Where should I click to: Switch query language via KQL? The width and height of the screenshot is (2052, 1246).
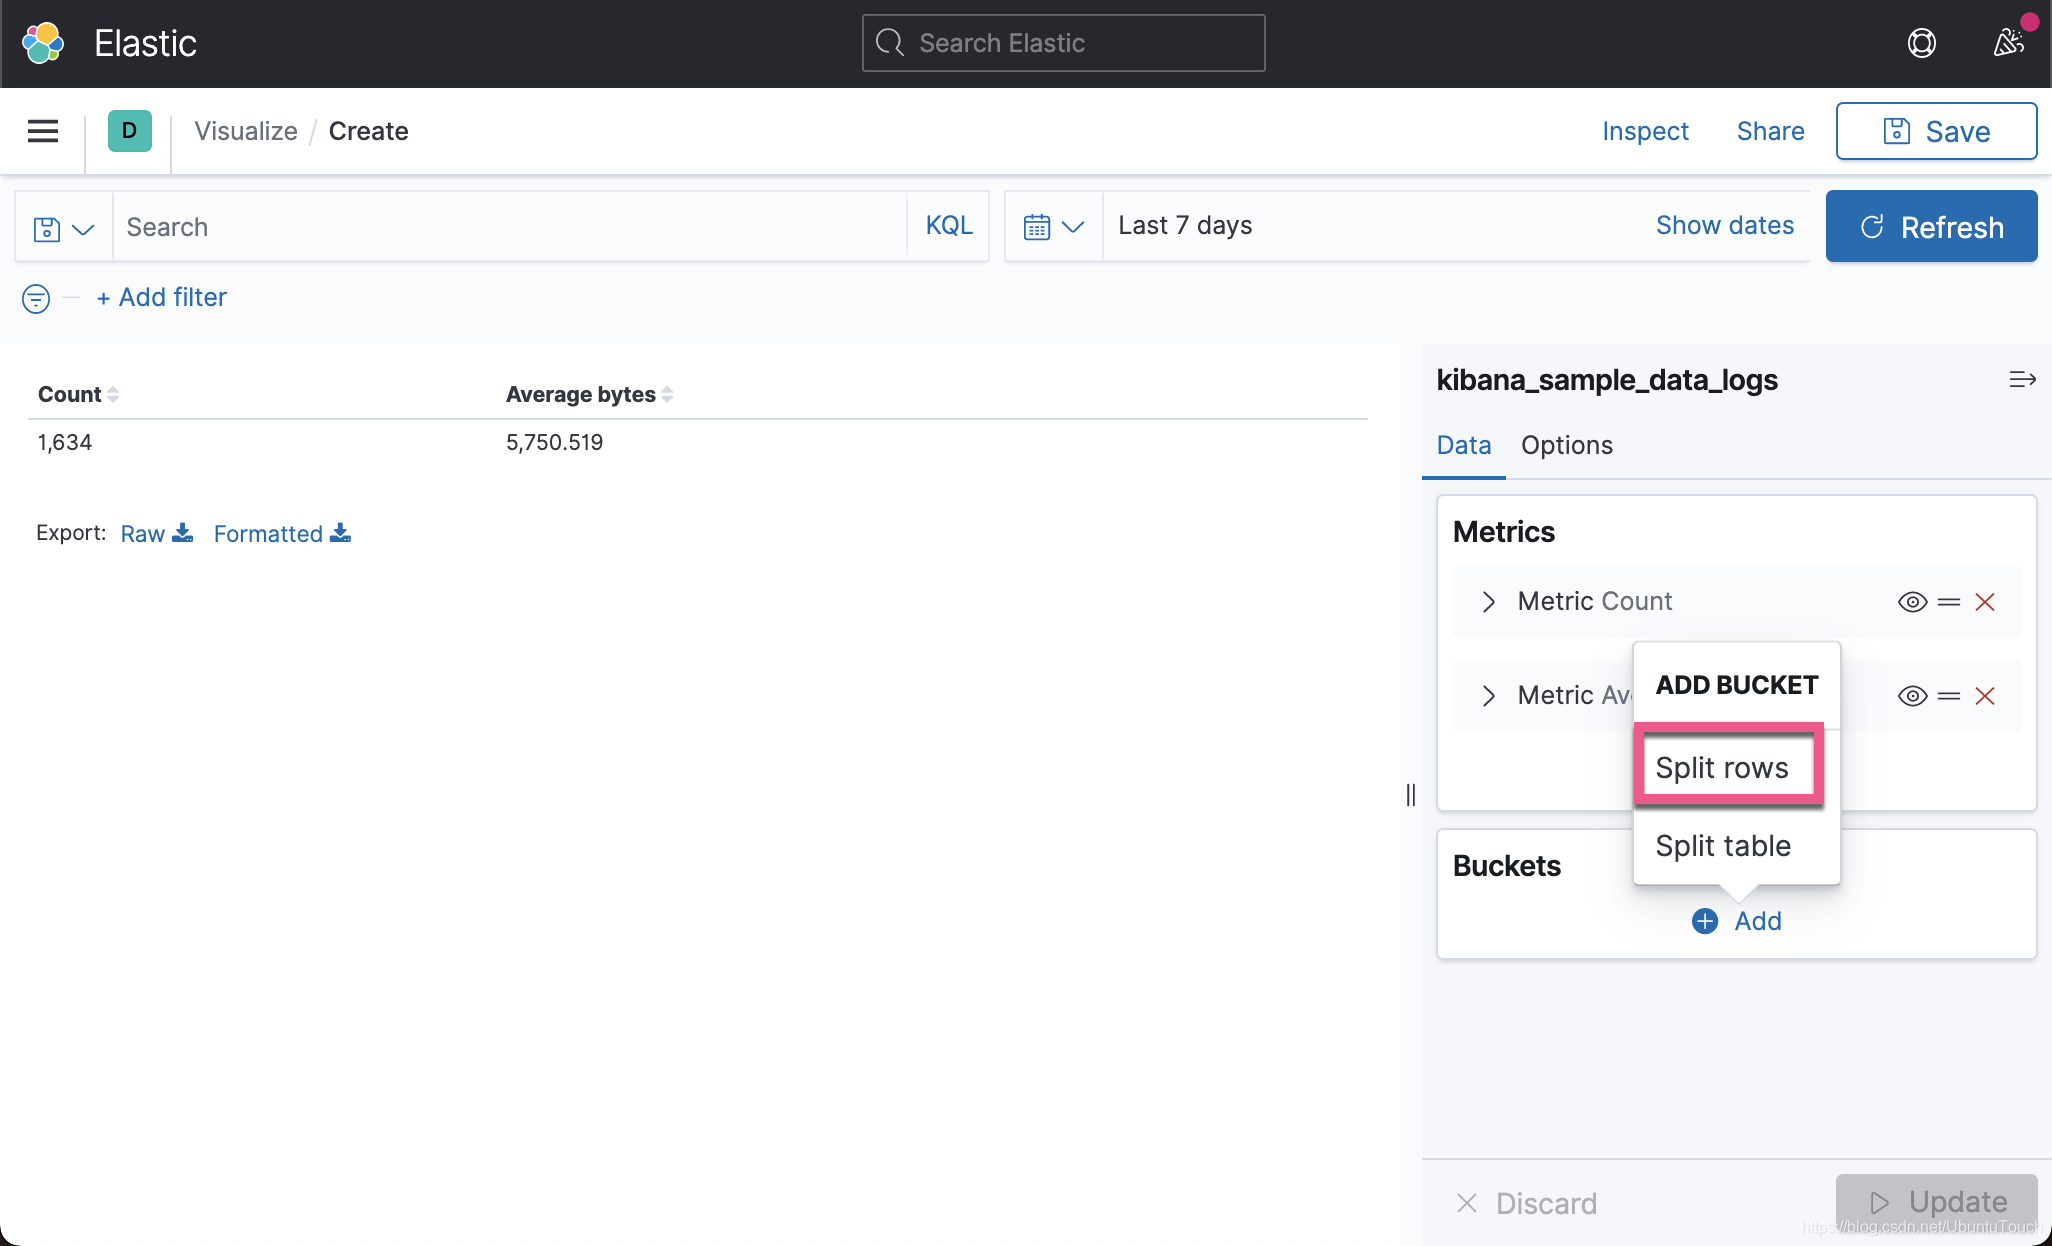(948, 226)
